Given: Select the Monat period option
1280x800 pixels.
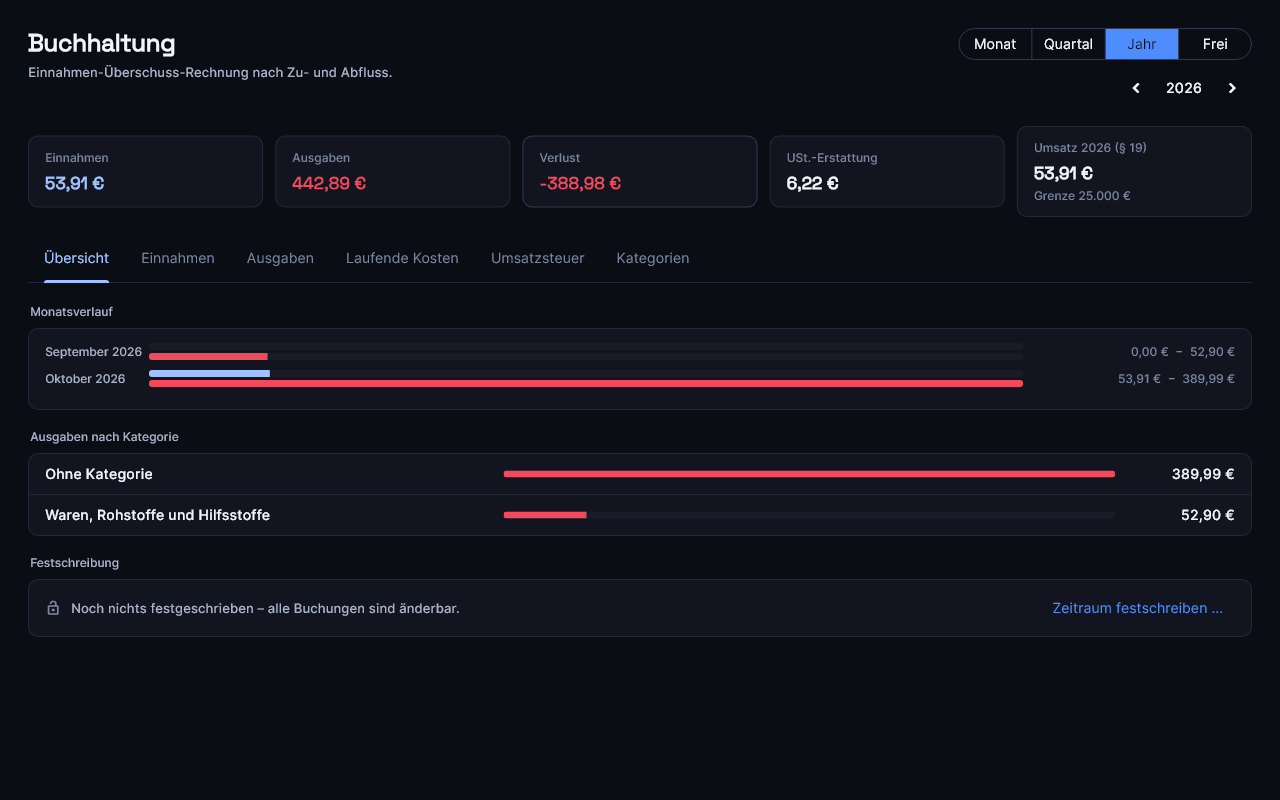Looking at the screenshot, I should pos(995,44).
